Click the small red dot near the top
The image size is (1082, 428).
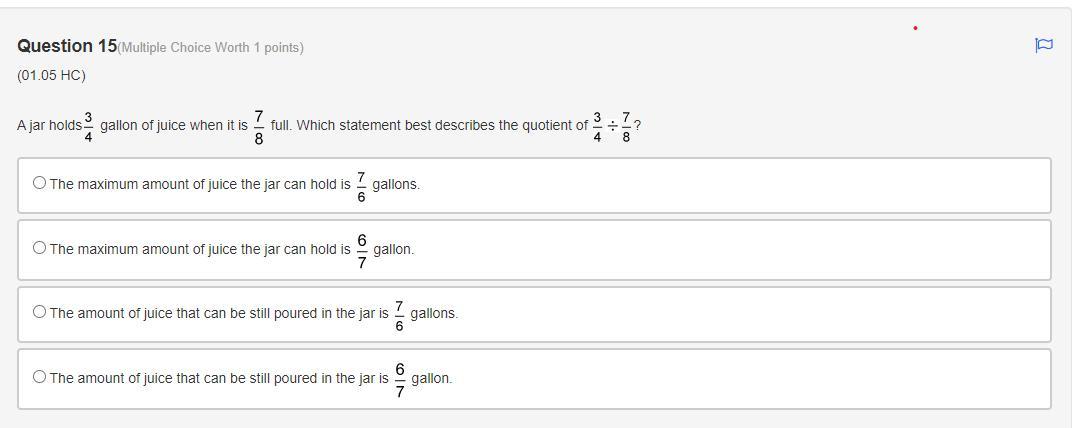tap(915, 28)
